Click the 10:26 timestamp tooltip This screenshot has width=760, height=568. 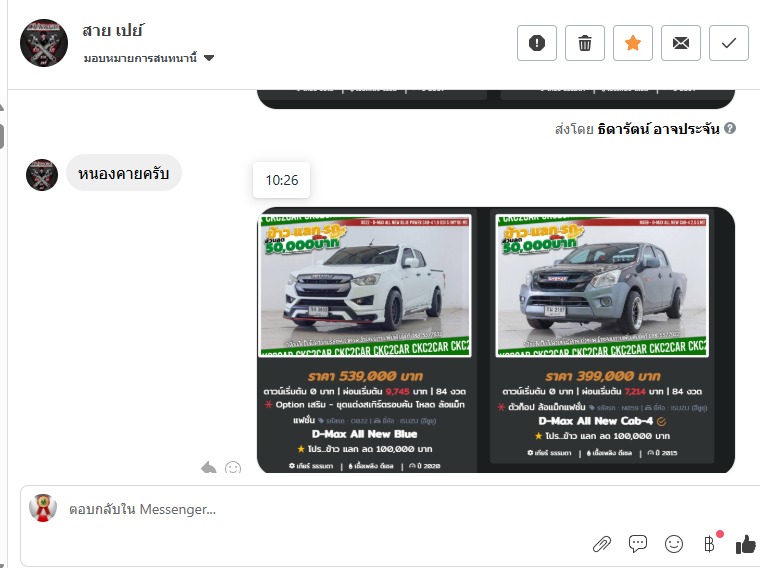click(x=282, y=180)
